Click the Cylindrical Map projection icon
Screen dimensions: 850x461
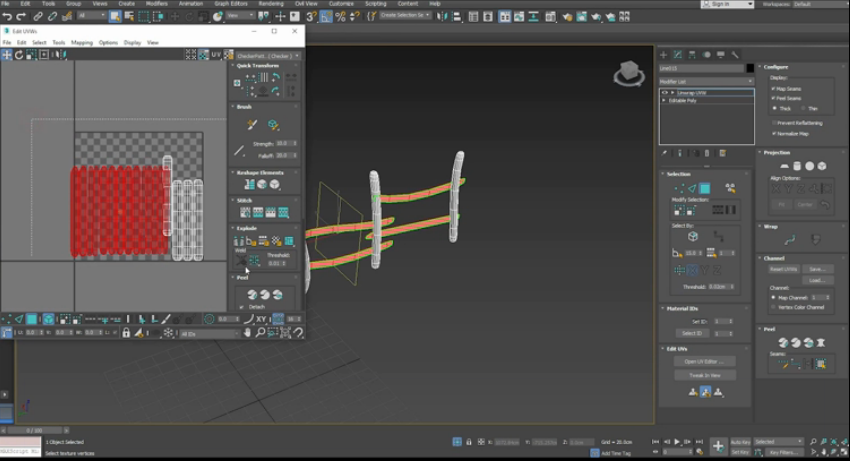pyautogui.click(x=797, y=166)
